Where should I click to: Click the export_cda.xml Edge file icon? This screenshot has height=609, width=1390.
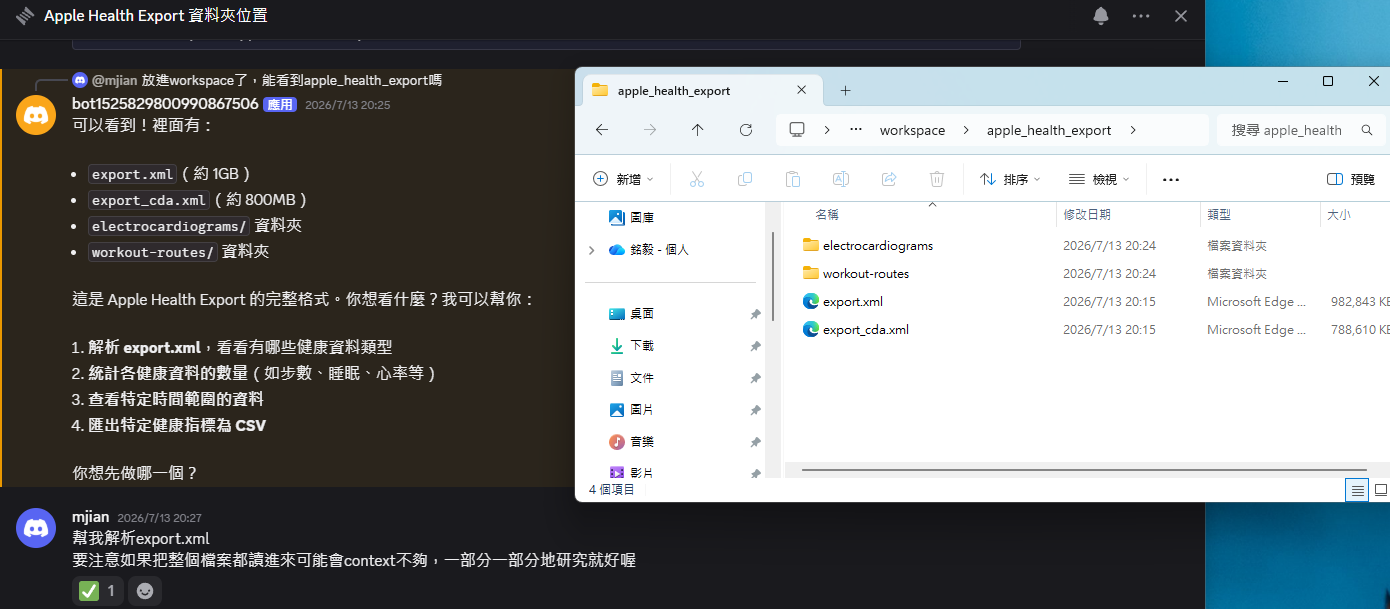[x=811, y=329]
